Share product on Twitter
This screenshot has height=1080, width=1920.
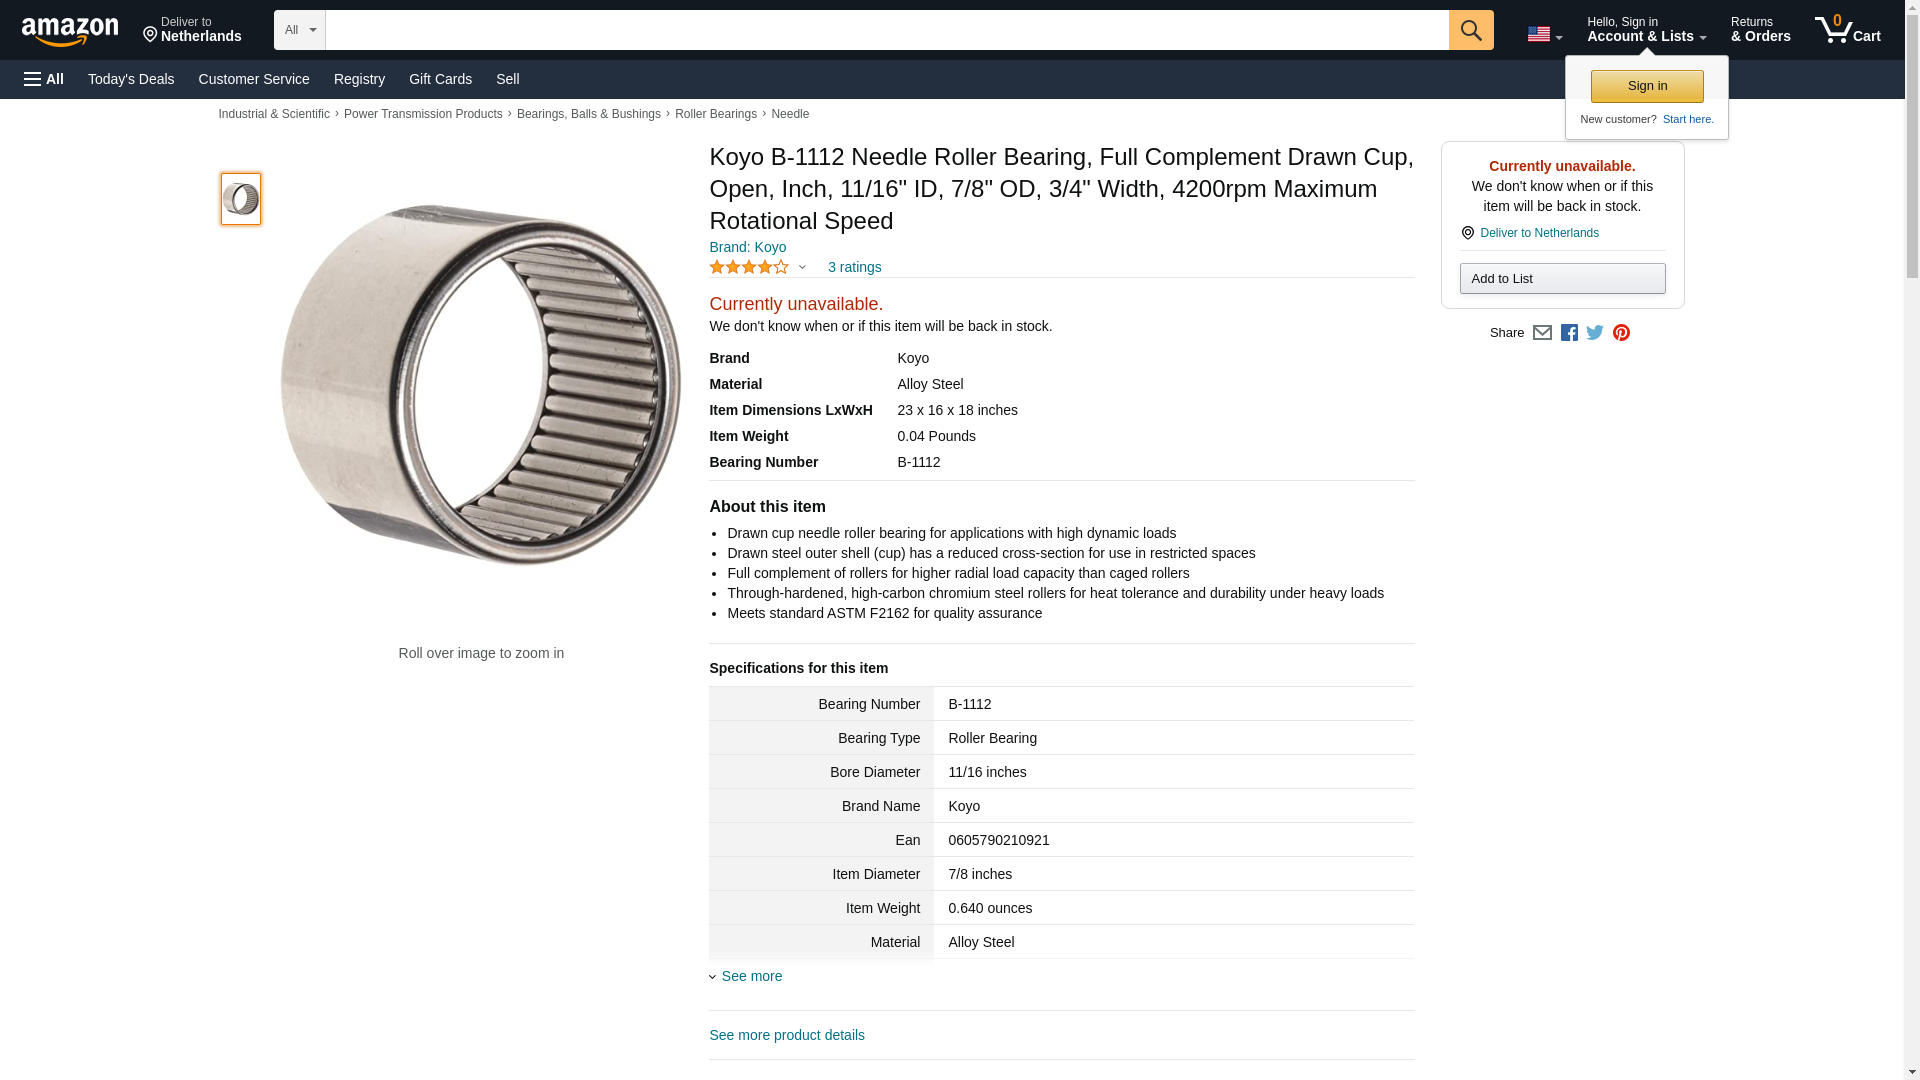pyautogui.click(x=1595, y=333)
